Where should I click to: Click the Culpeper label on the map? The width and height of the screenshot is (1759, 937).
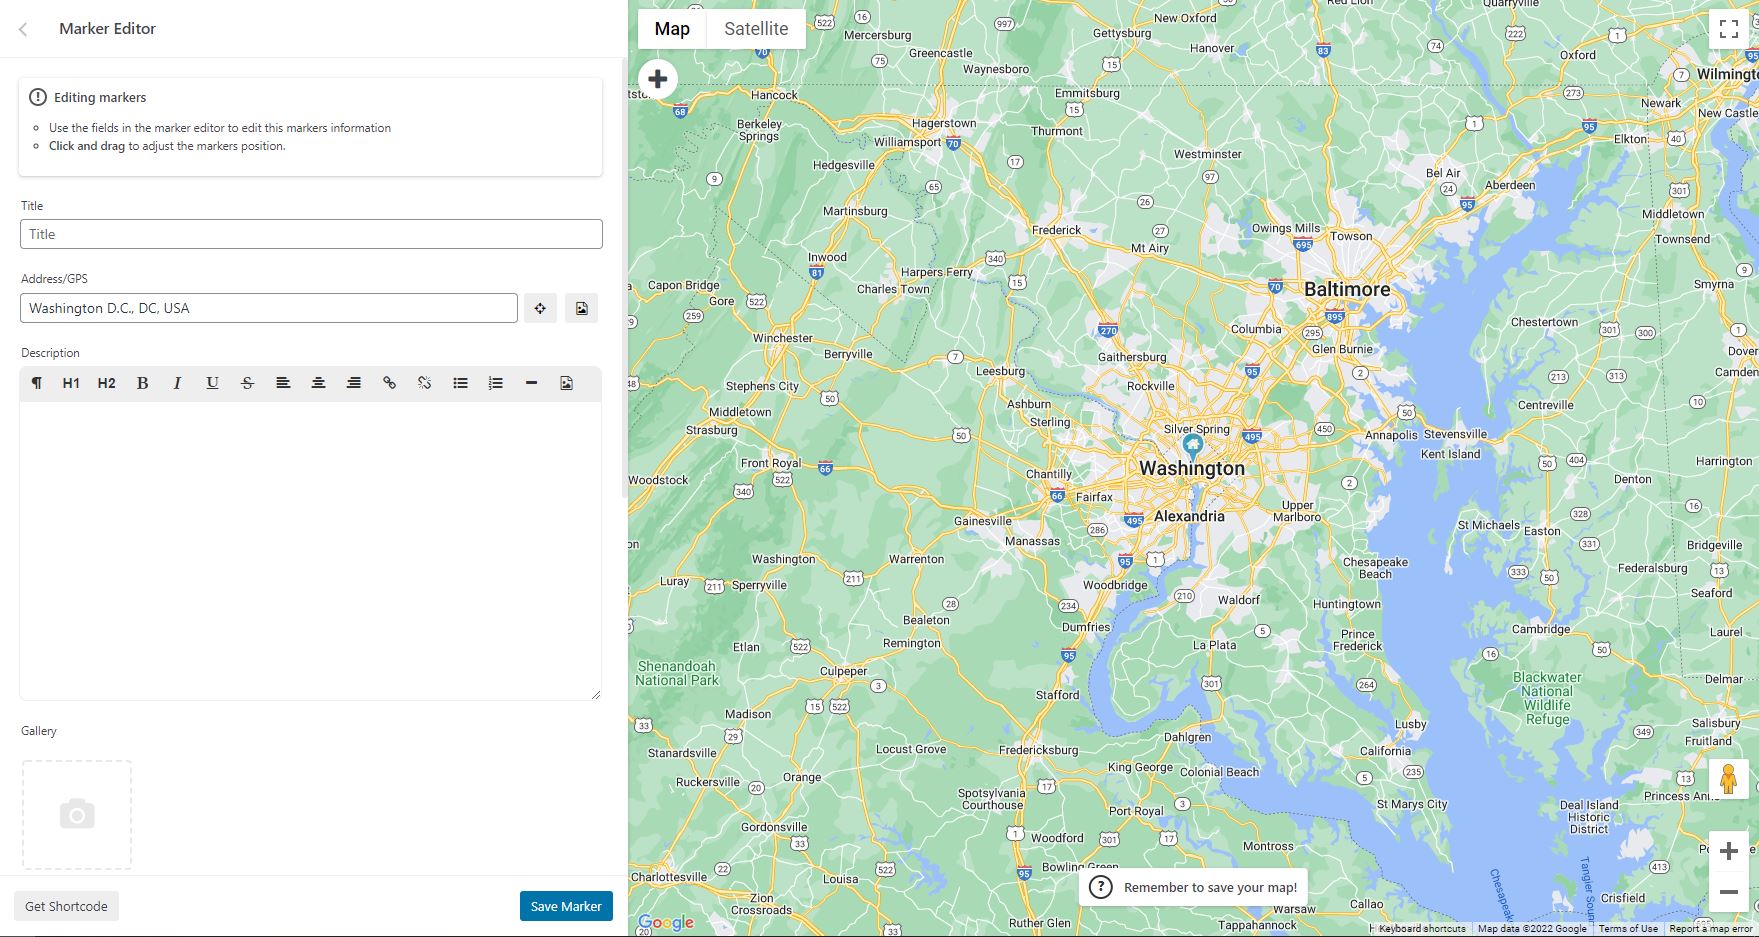click(843, 671)
